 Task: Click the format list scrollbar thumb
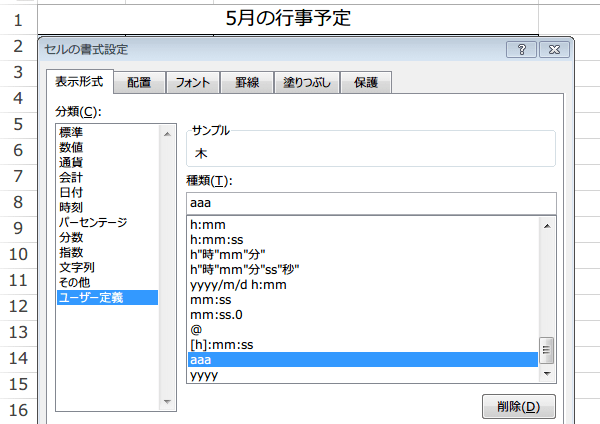click(546, 350)
